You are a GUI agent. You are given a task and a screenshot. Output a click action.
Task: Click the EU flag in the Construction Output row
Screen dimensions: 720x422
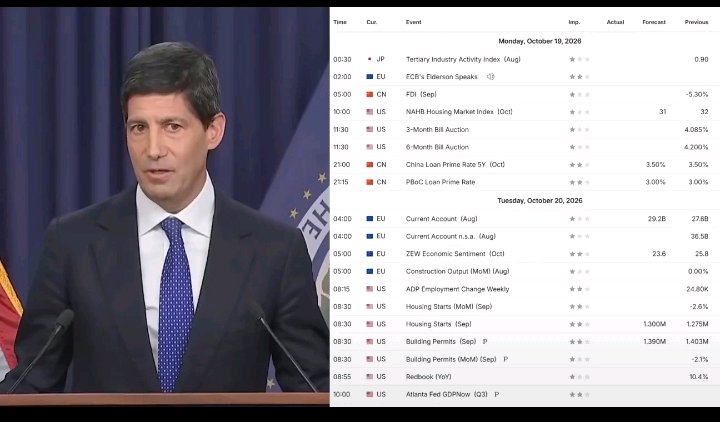coord(370,271)
